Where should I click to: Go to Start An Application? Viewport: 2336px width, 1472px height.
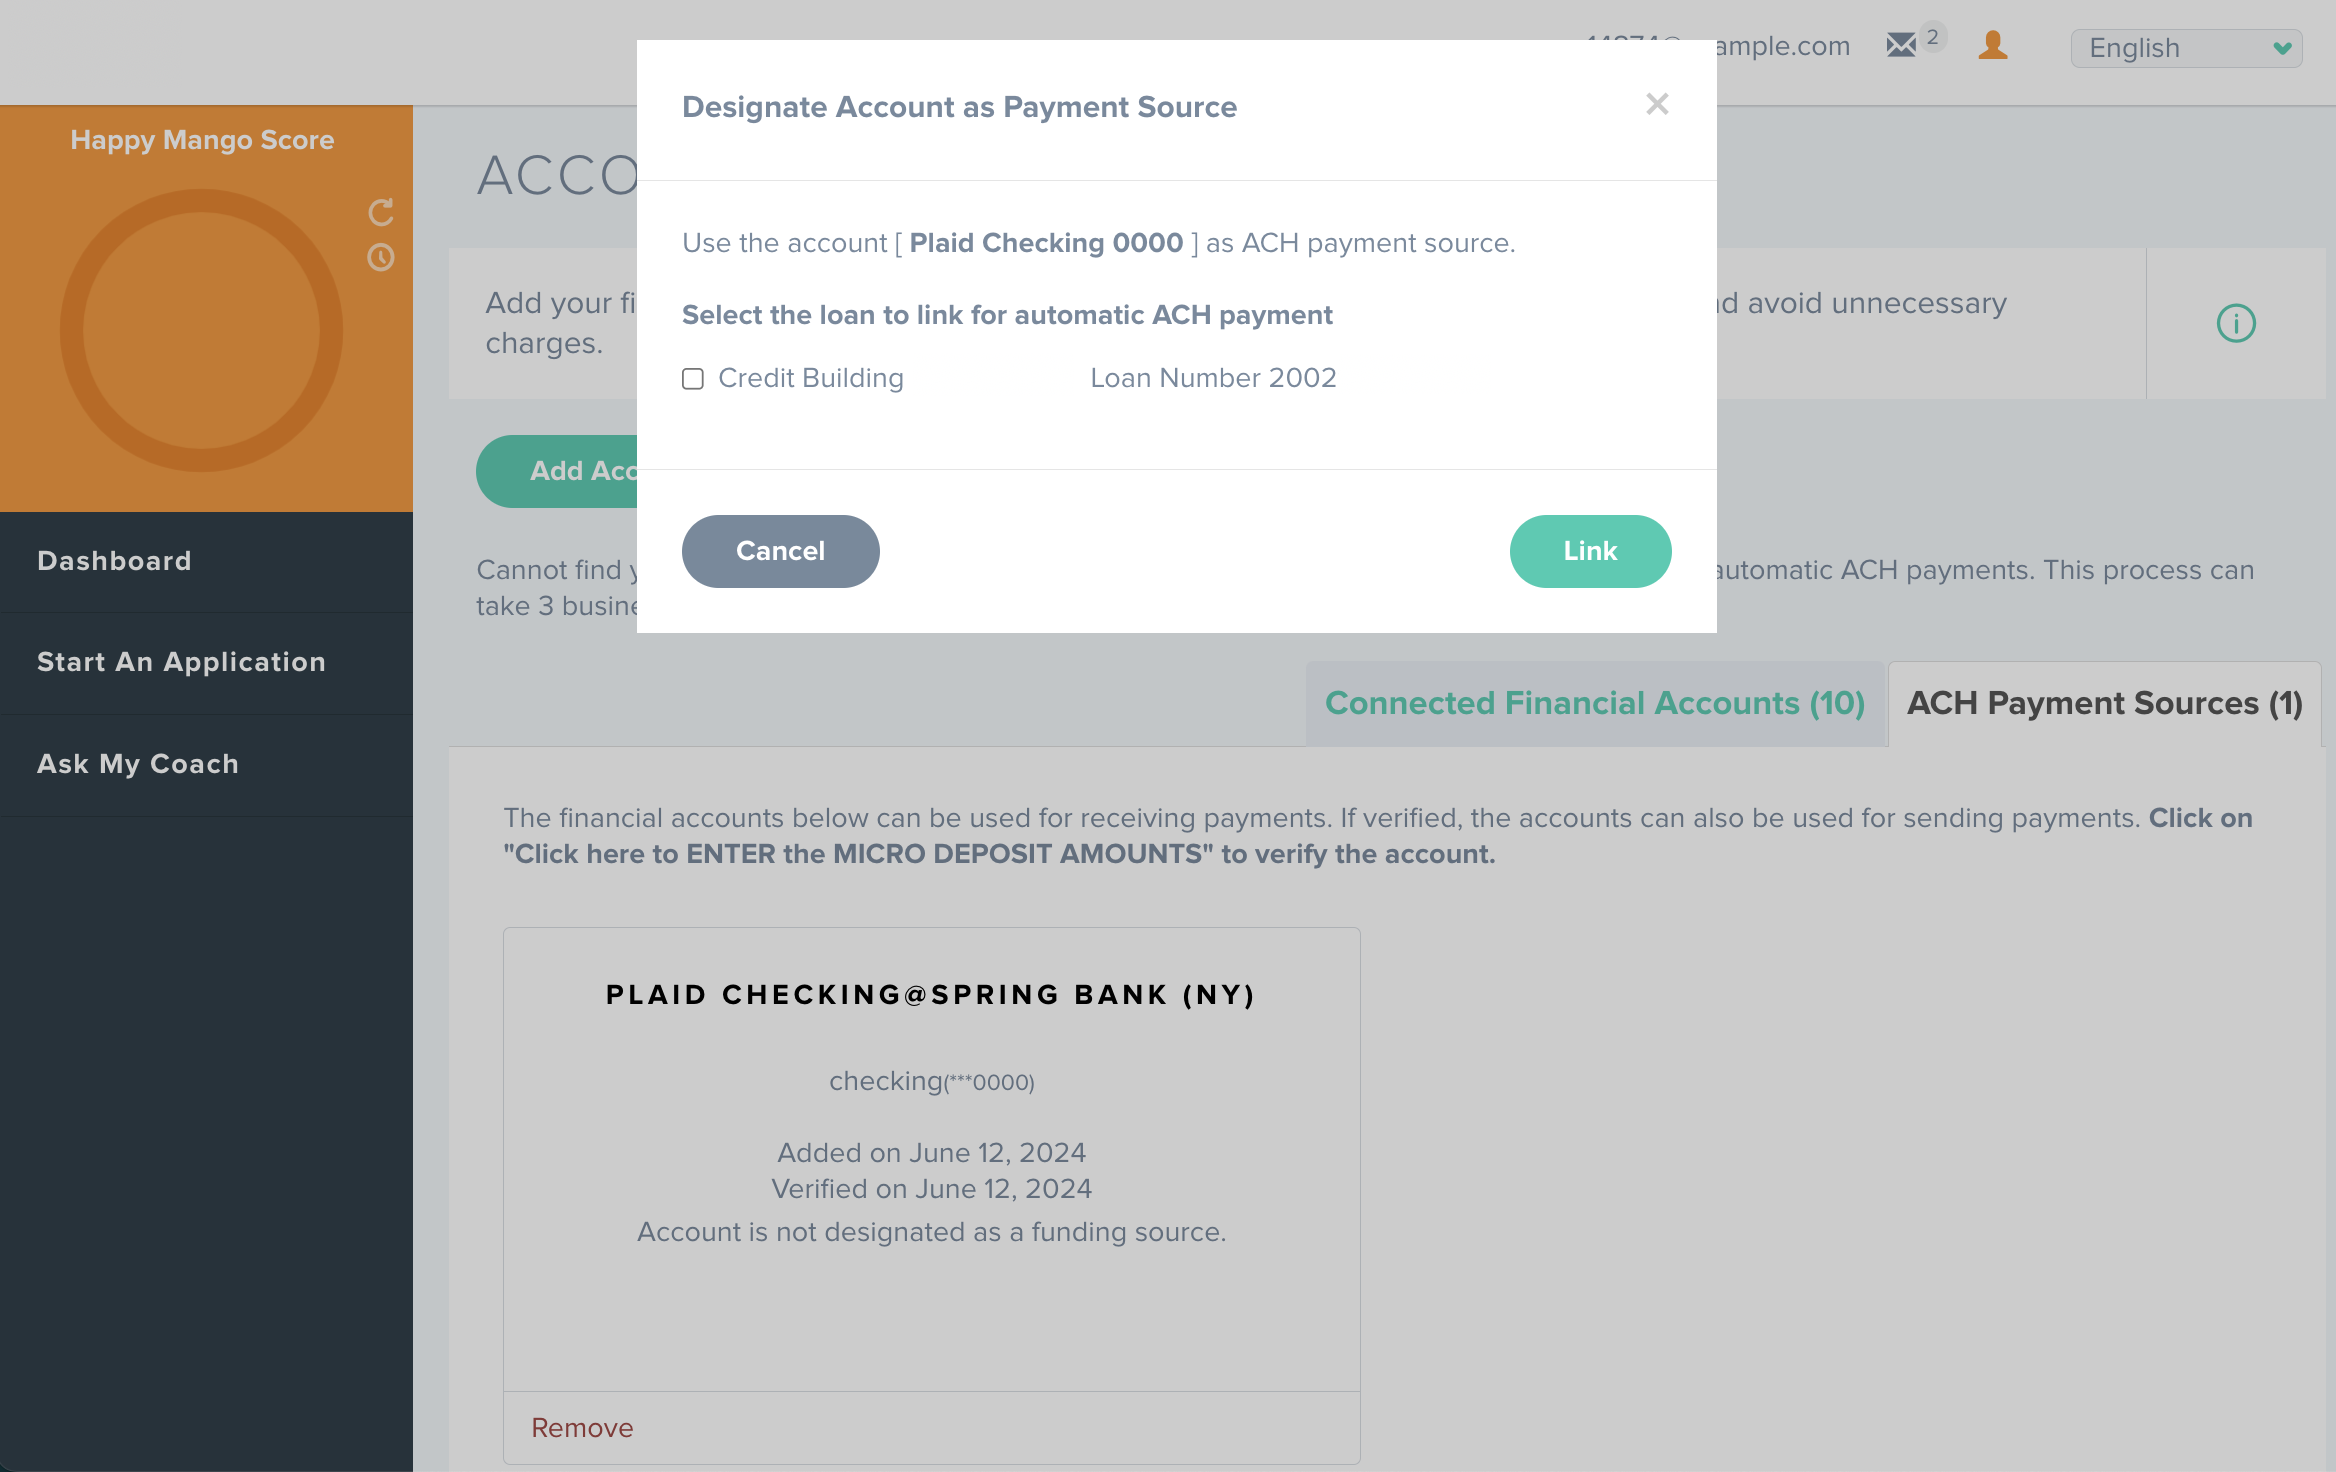[x=181, y=662]
